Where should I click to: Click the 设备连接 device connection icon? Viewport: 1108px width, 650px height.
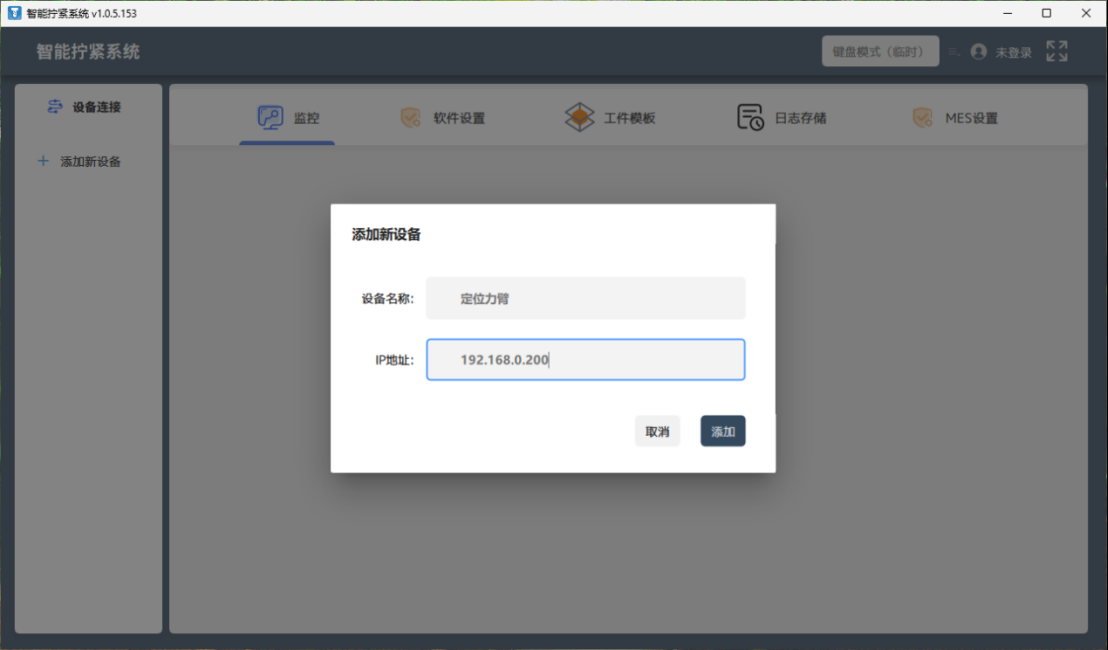[54, 107]
